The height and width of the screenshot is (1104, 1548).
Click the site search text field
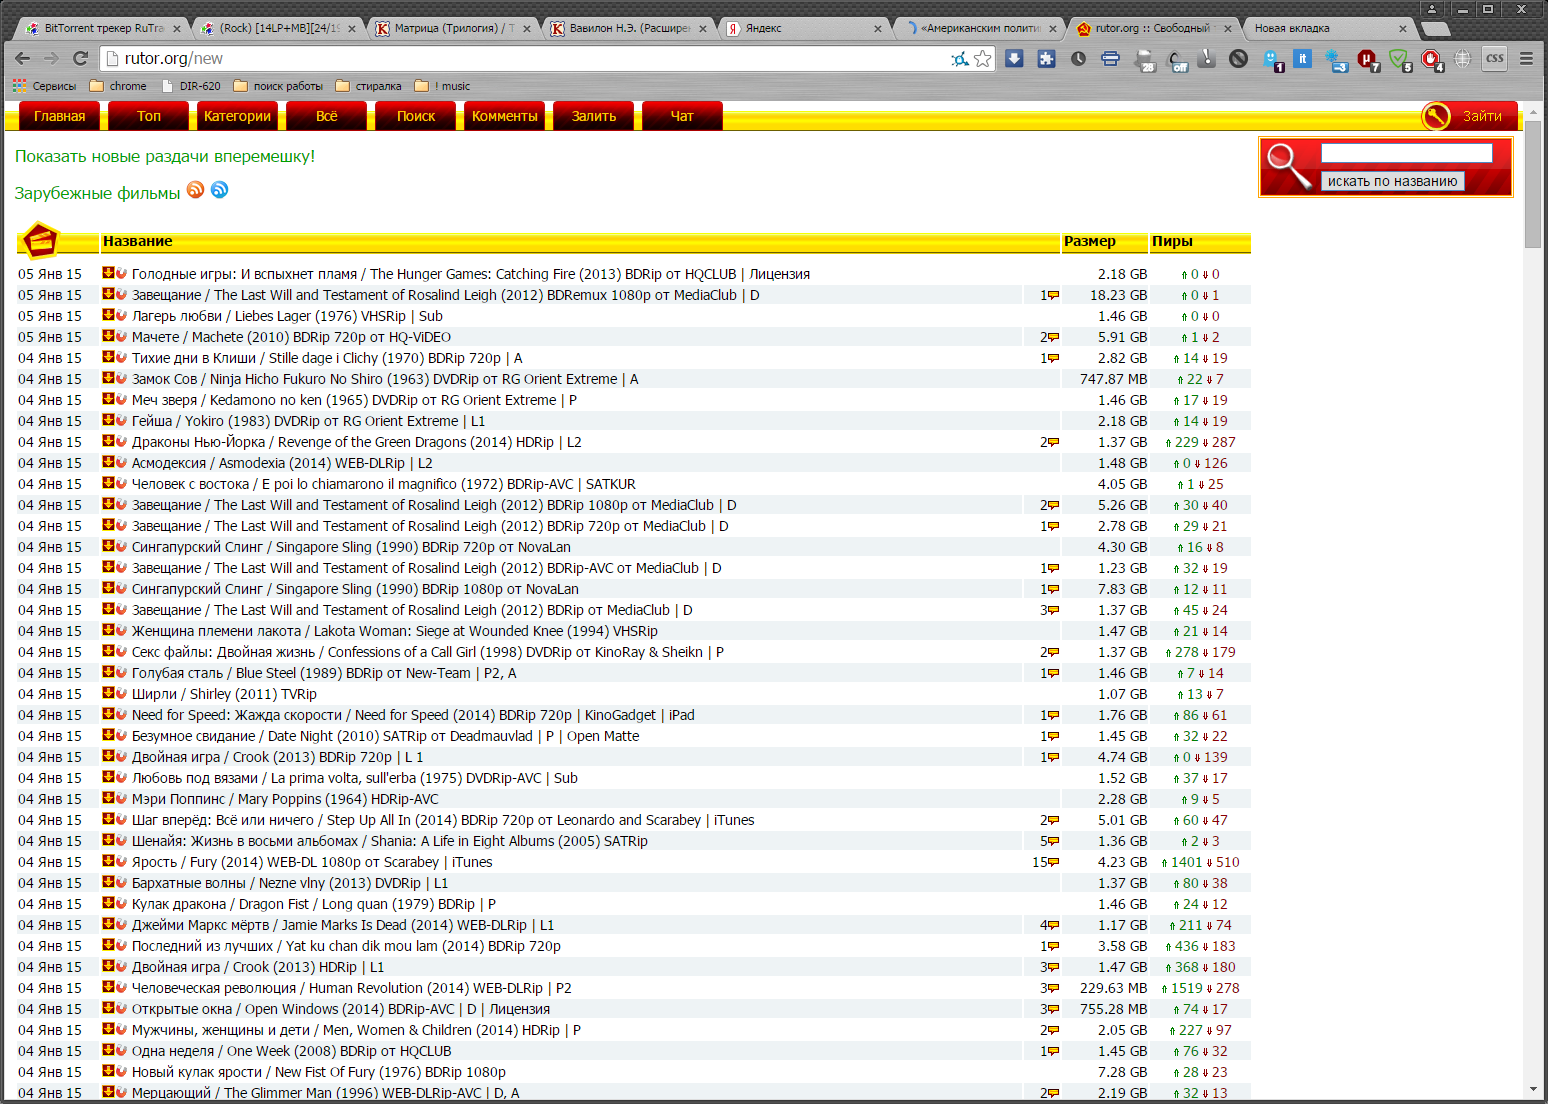tap(1407, 153)
